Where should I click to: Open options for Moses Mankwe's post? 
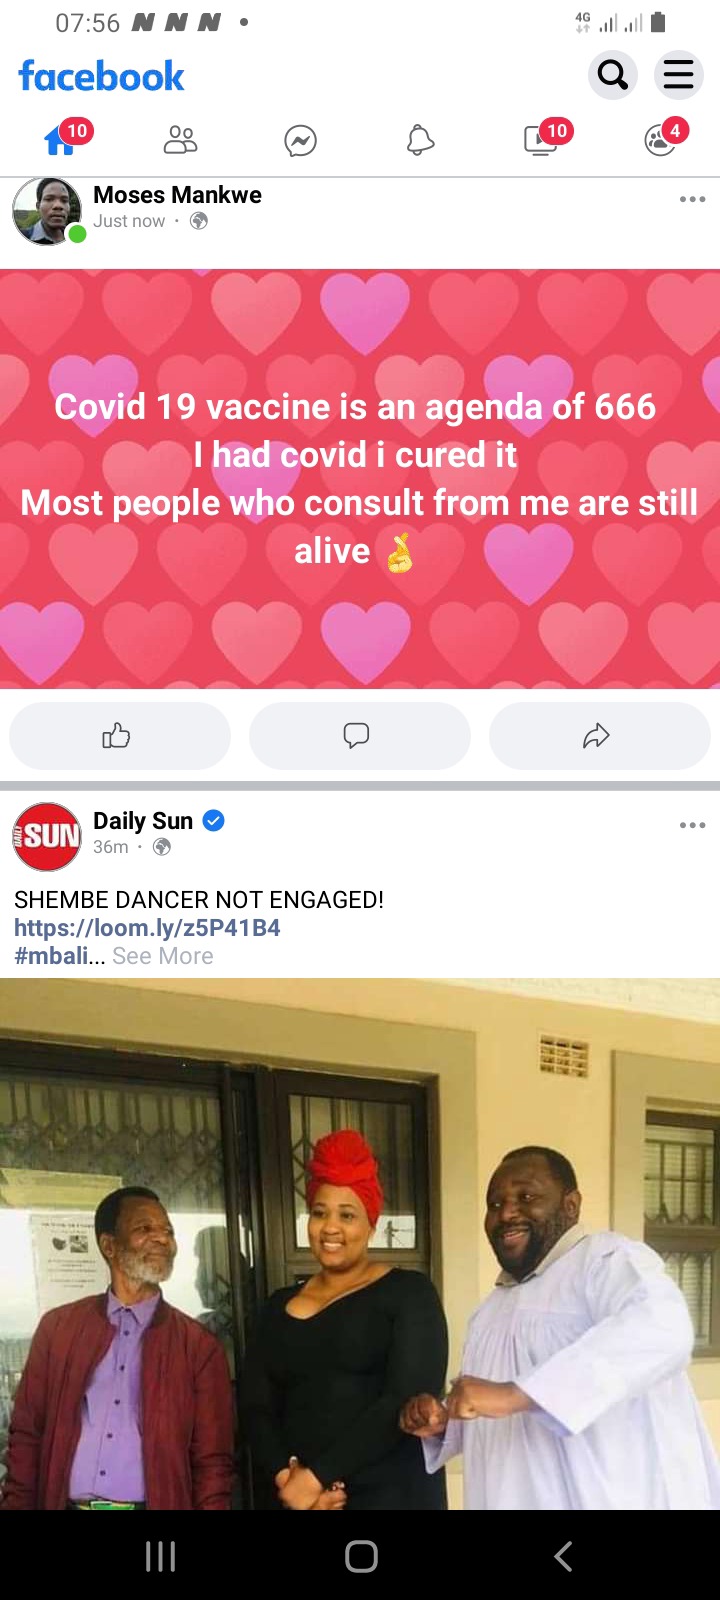tap(692, 199)
